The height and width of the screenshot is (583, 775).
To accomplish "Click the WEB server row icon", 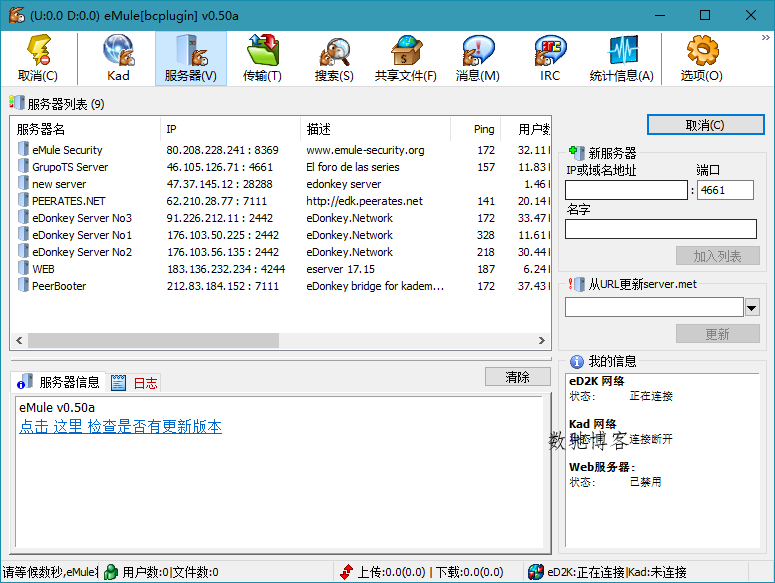I will coord(23,268).
